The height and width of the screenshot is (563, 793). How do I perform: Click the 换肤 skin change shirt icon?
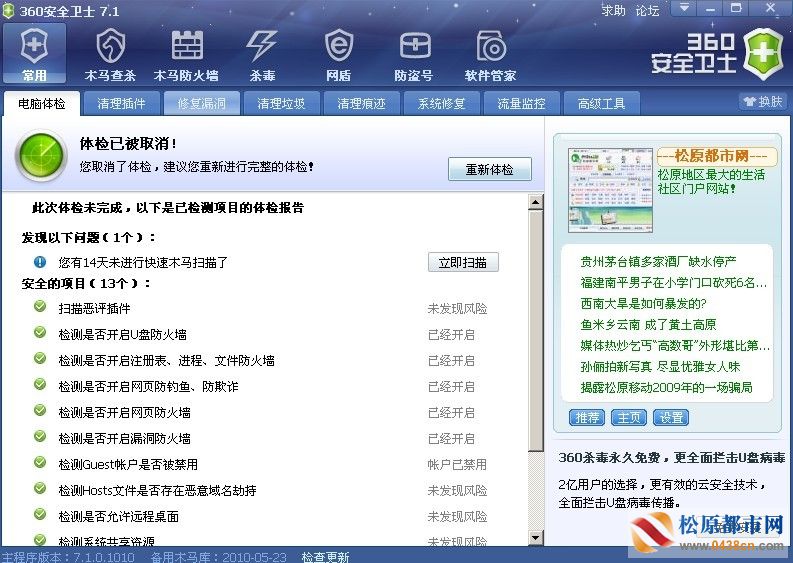point(749,102)
